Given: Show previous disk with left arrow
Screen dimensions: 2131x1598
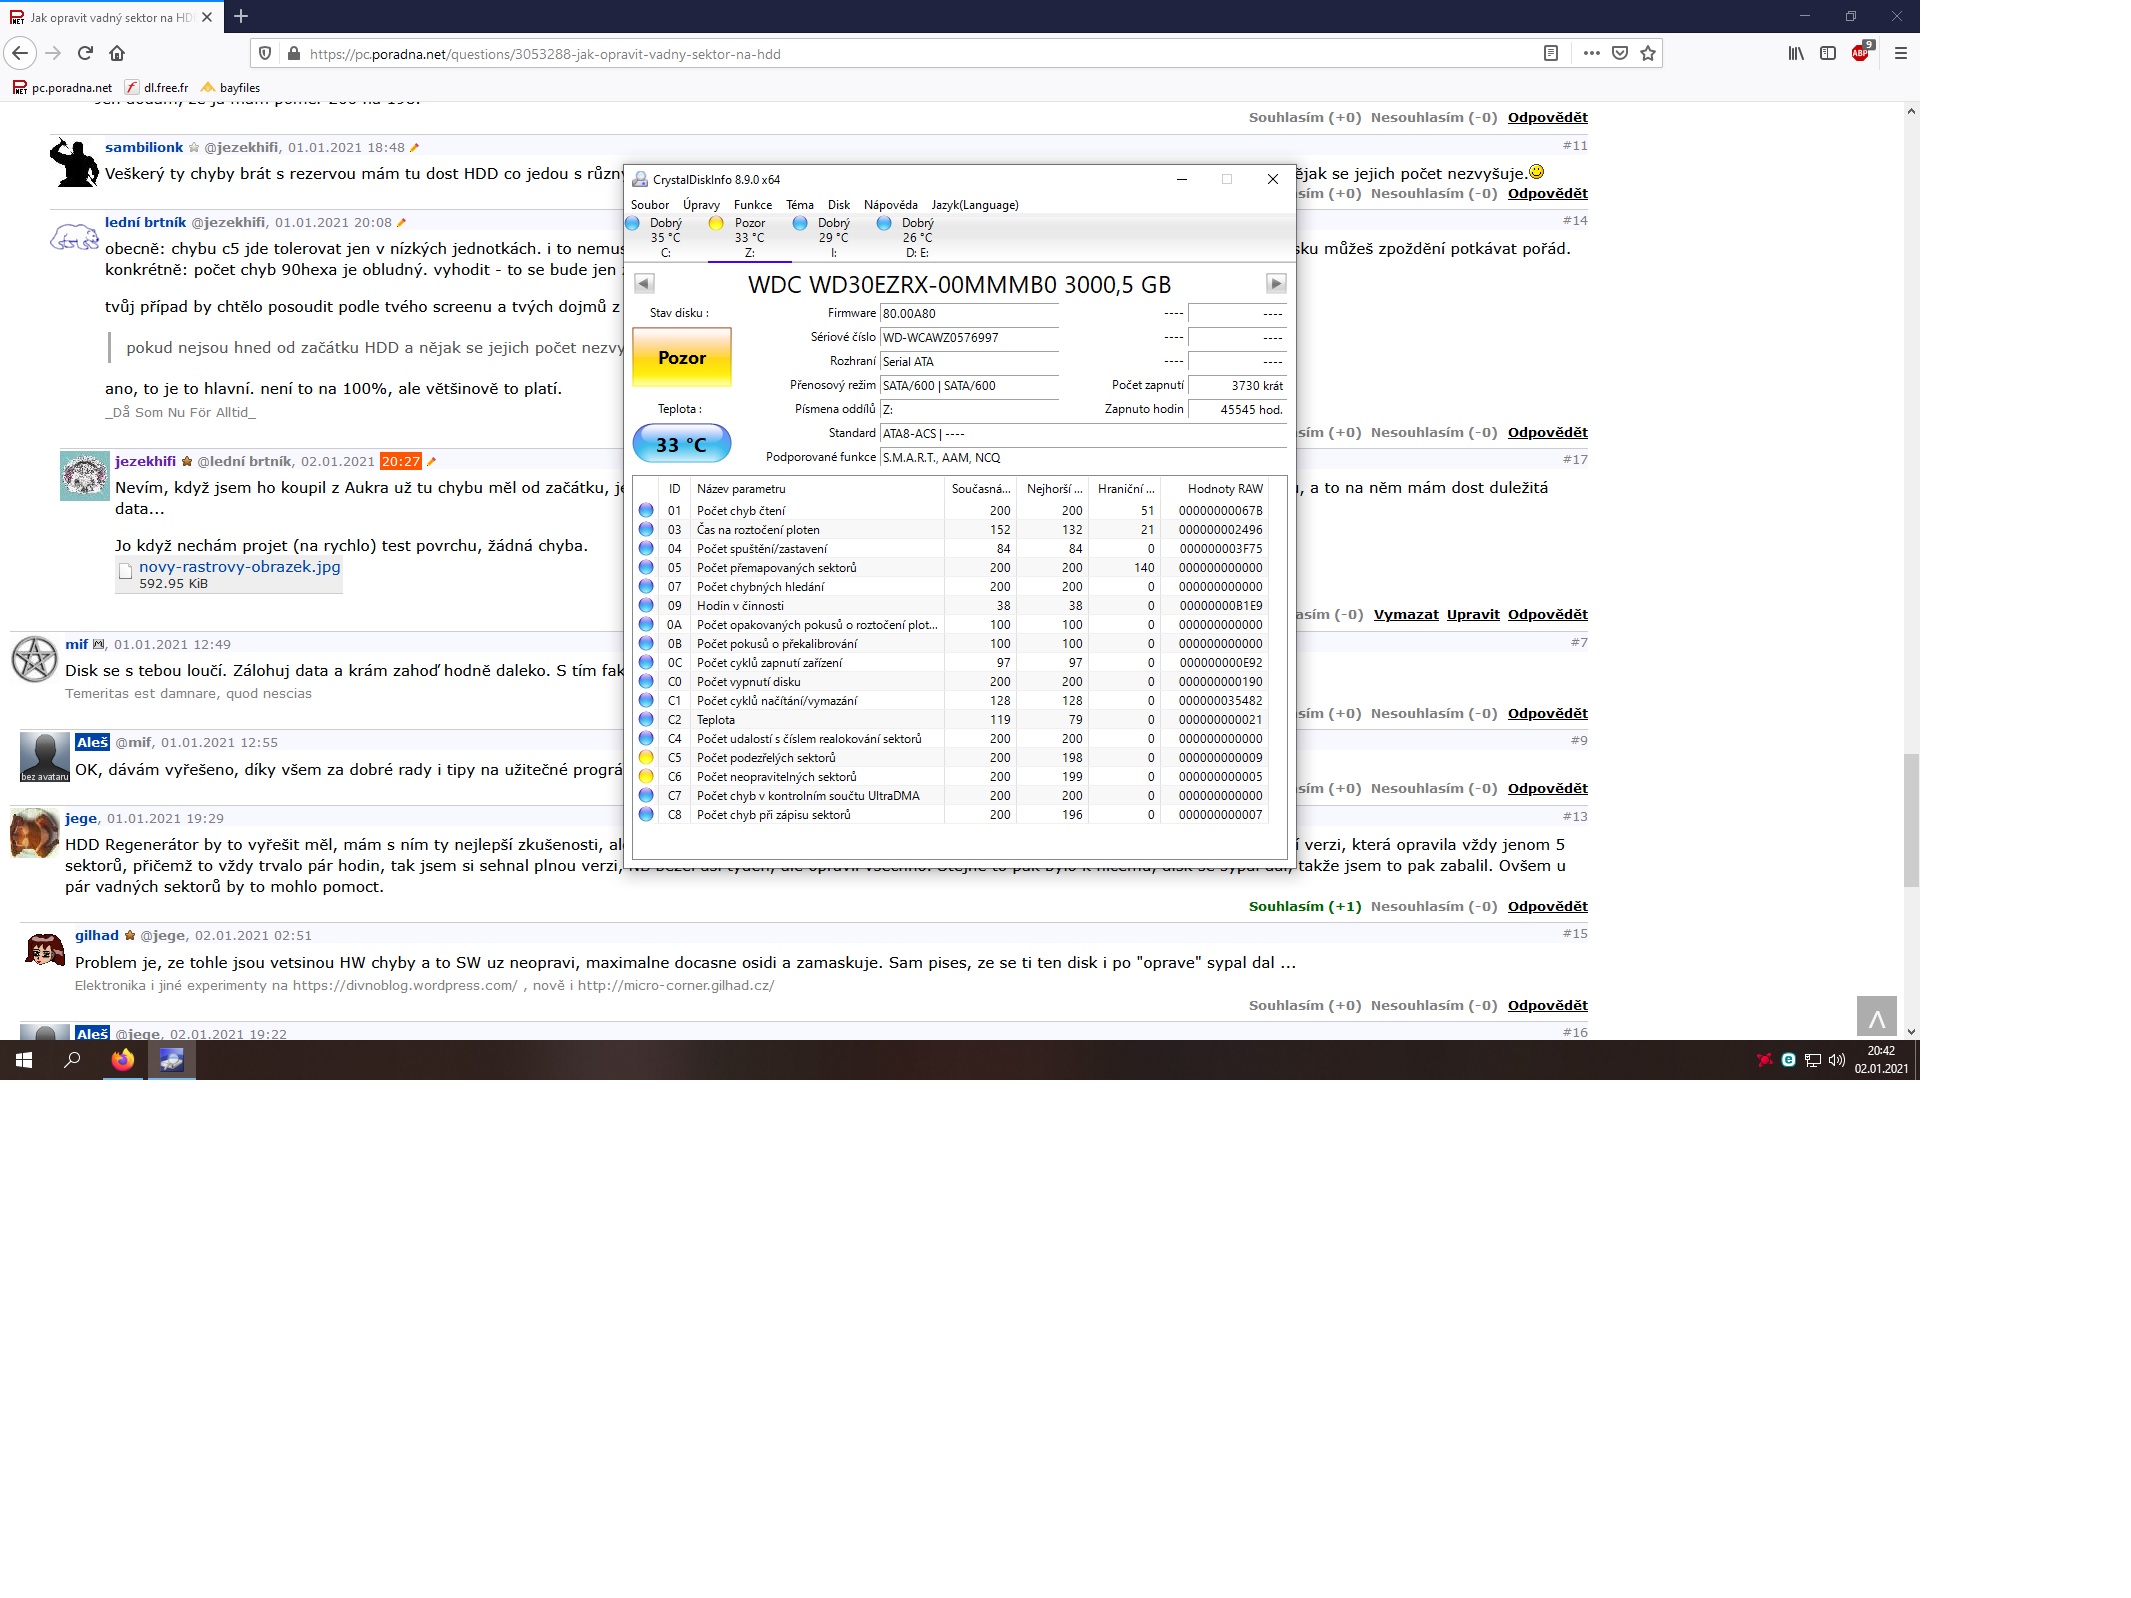Looking at the screenshot, I should click(x=644, y=284).
